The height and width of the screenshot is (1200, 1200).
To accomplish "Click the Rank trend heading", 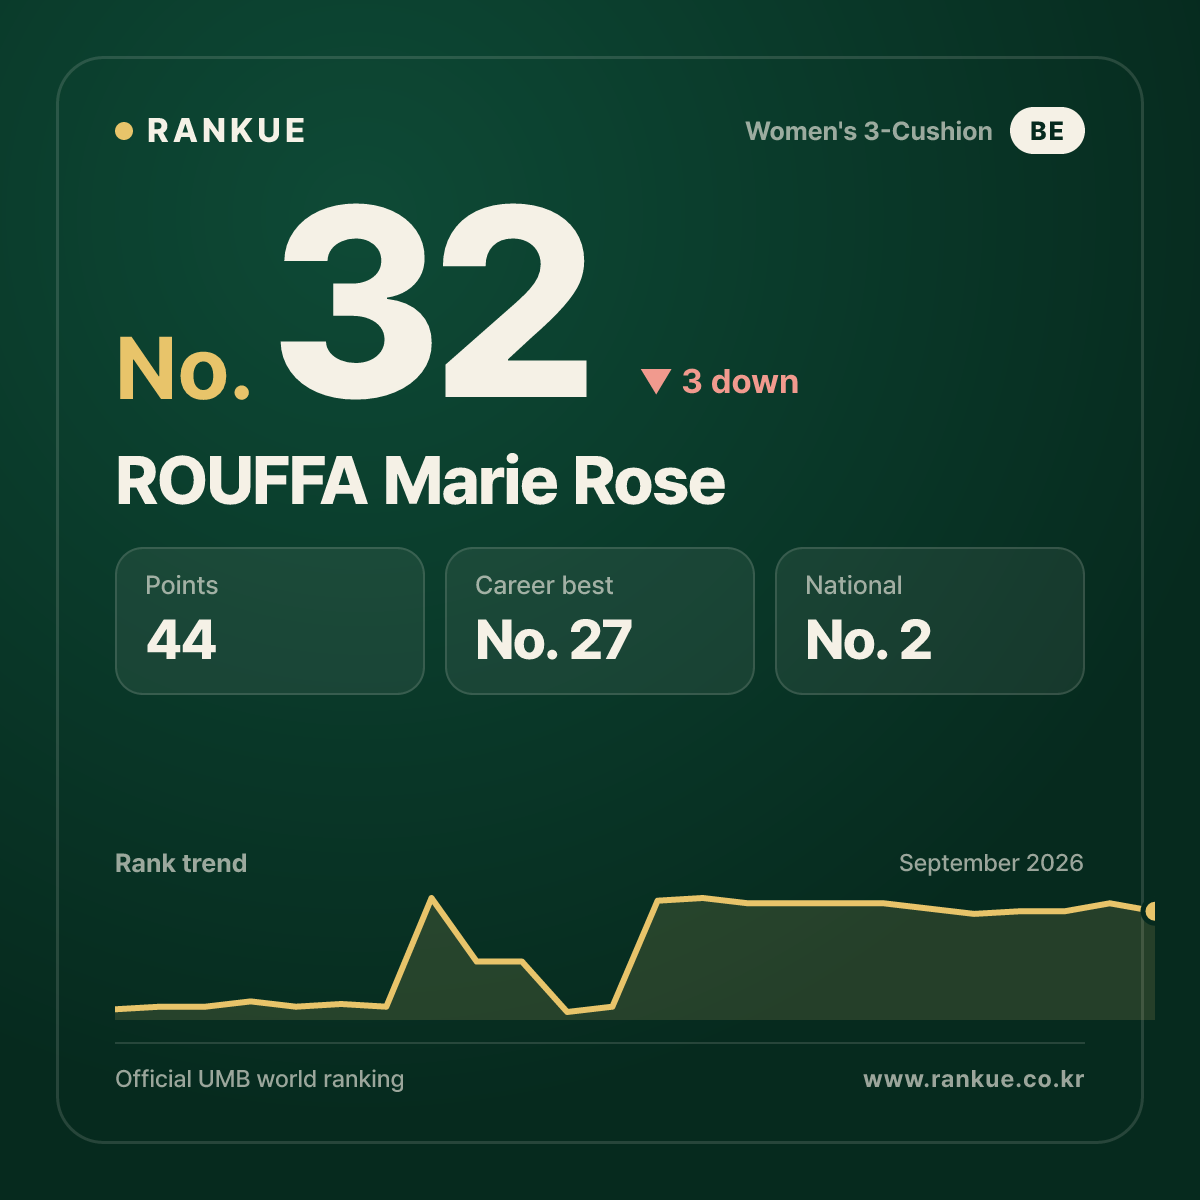I will pyautogui.click(x=181, y=863).
